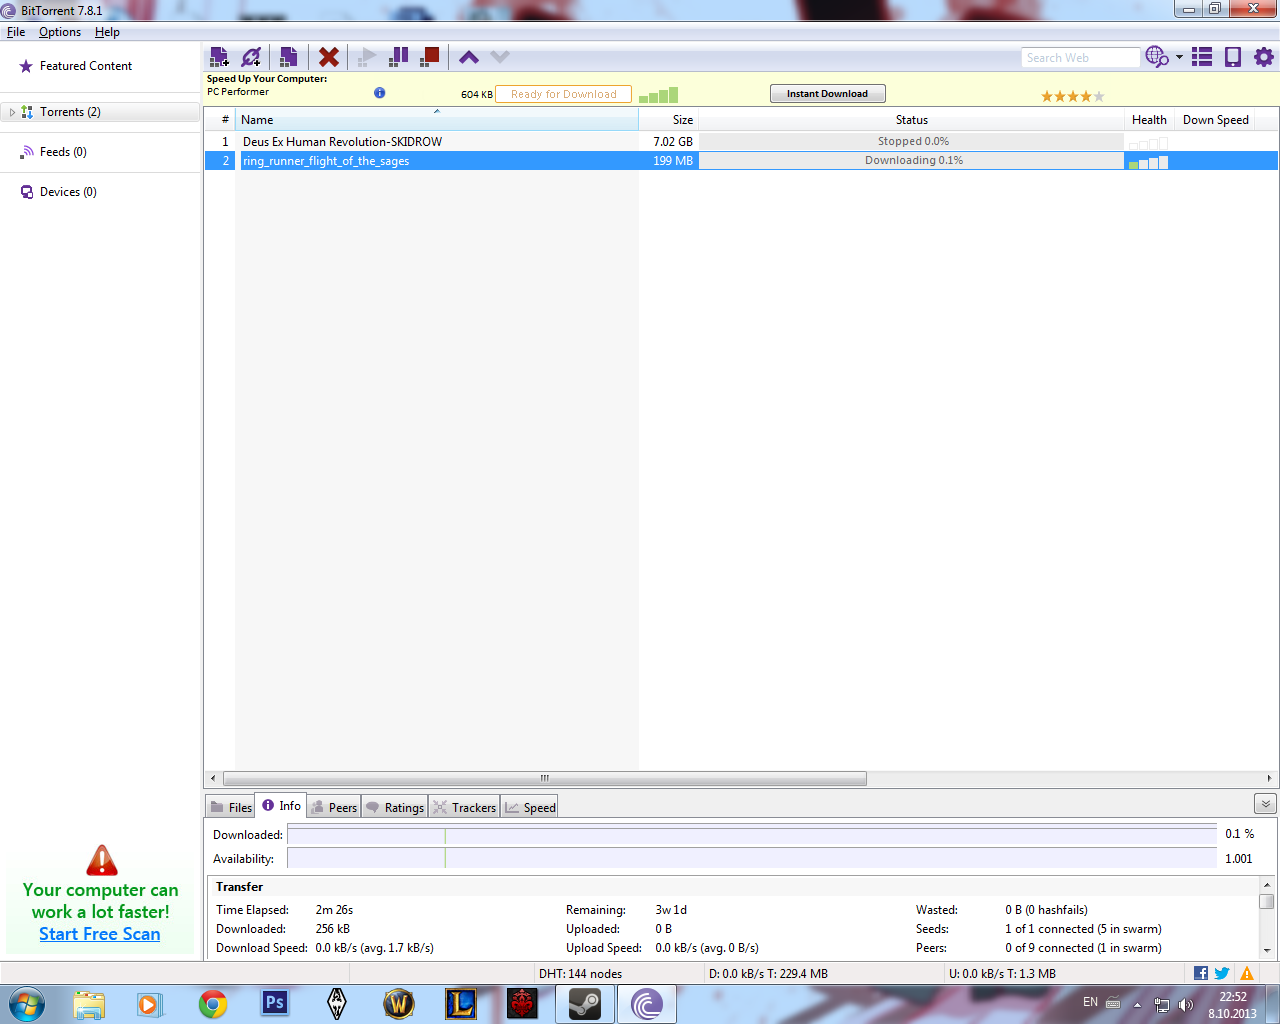Click the torrent list's right scroll arrow
The width and height of the screenshot is (1280, 1024).
click(1269, 778)
